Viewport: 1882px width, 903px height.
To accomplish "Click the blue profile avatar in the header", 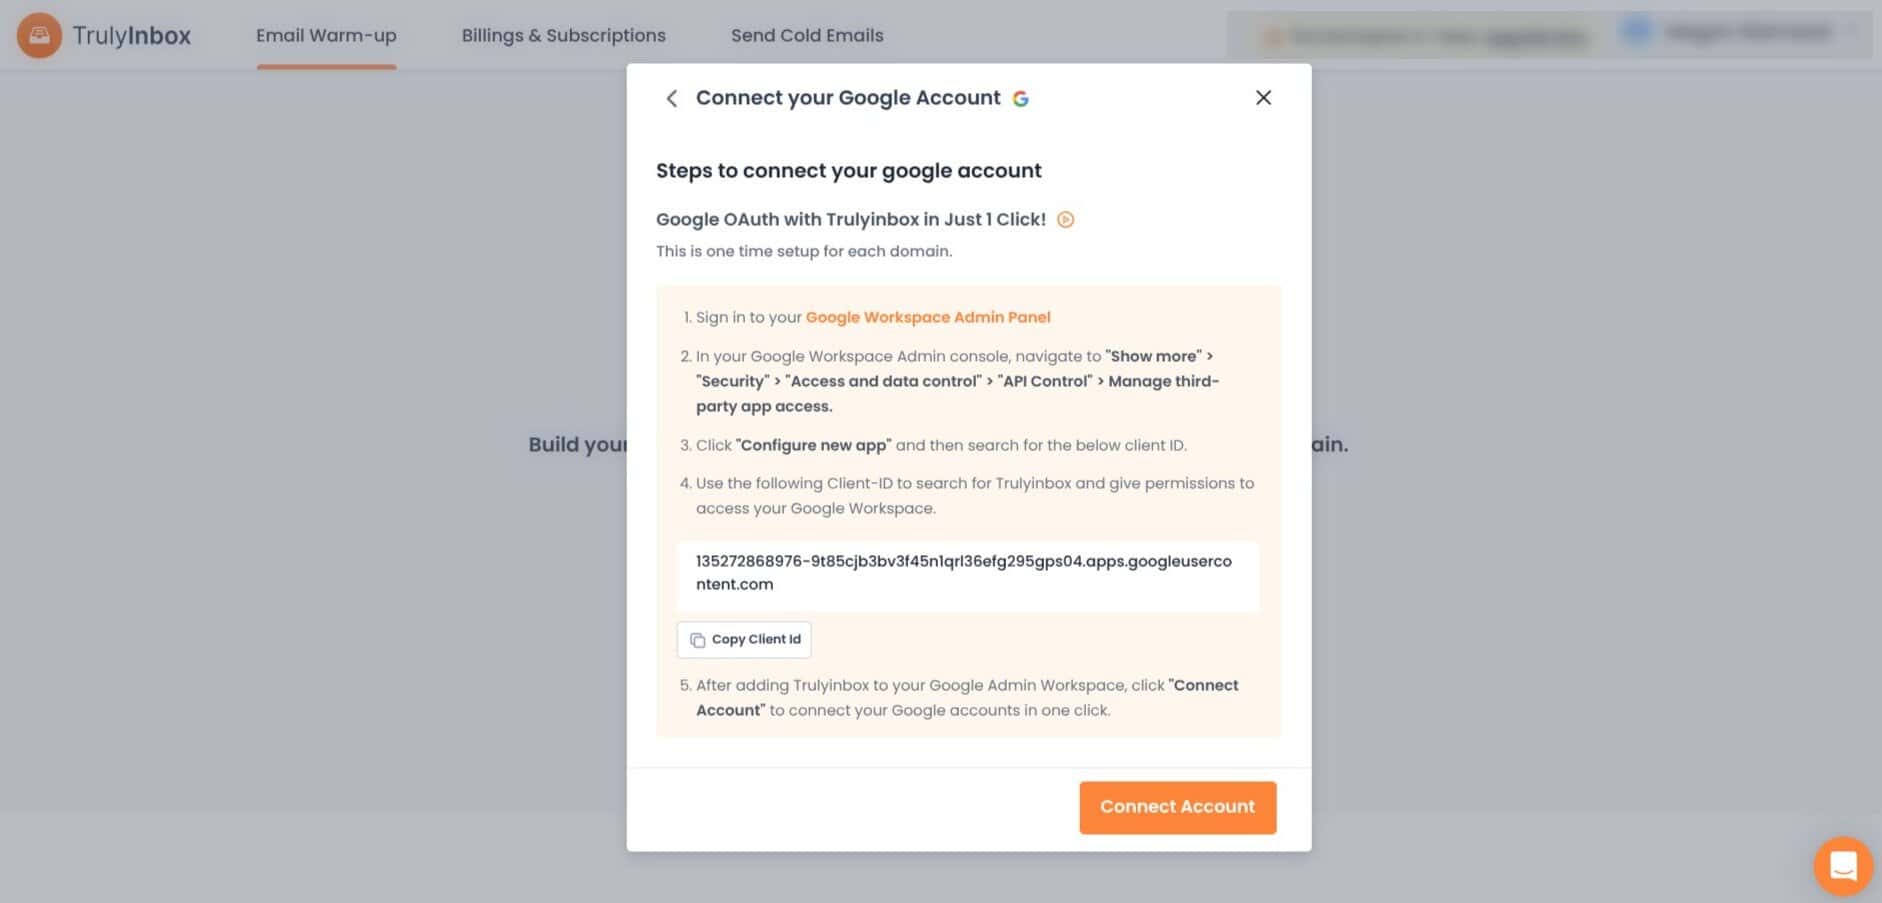I will (1637, 30).
